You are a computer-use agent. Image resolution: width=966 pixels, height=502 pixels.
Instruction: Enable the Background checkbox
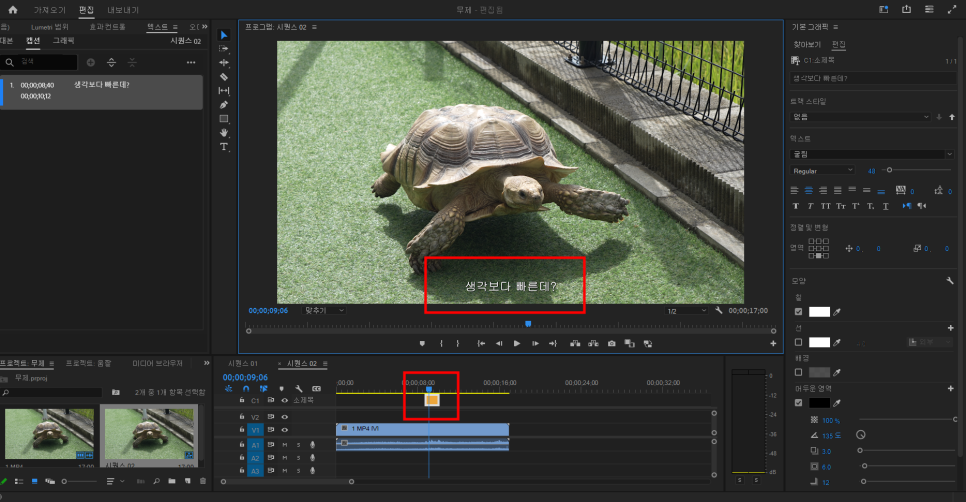click(x=798, y=372)
